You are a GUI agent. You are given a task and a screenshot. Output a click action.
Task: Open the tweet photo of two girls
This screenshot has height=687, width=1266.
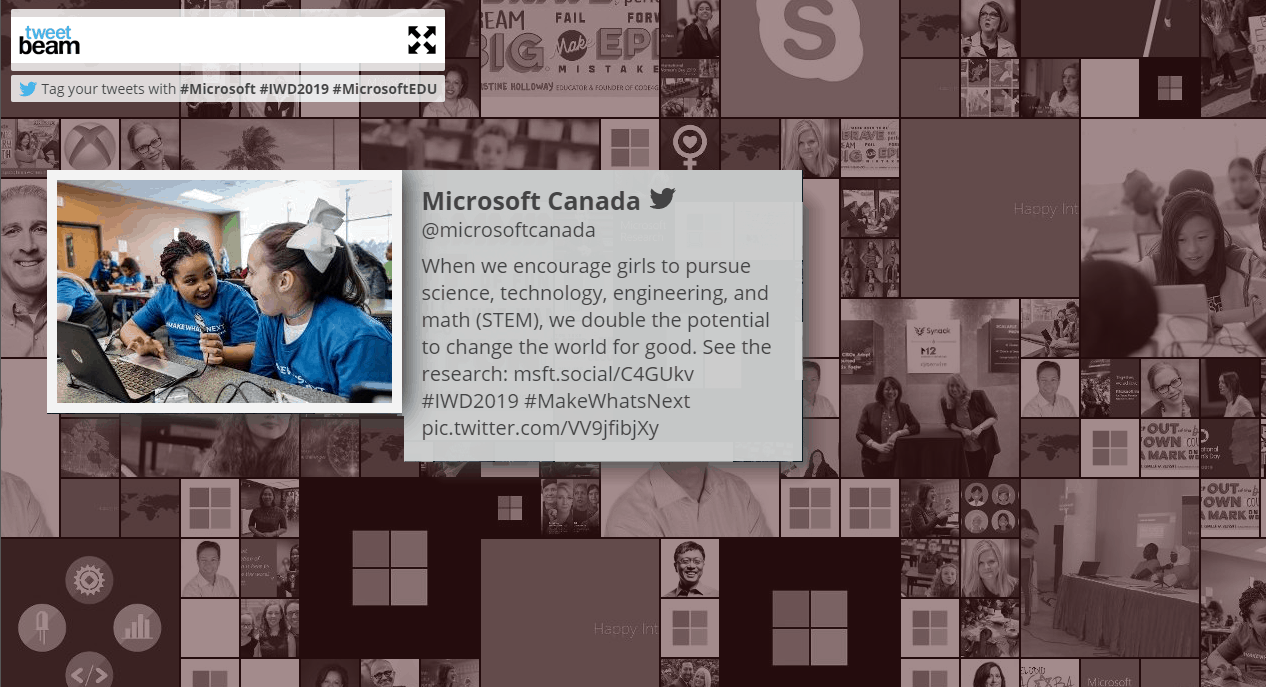click(x=224, y=291)
